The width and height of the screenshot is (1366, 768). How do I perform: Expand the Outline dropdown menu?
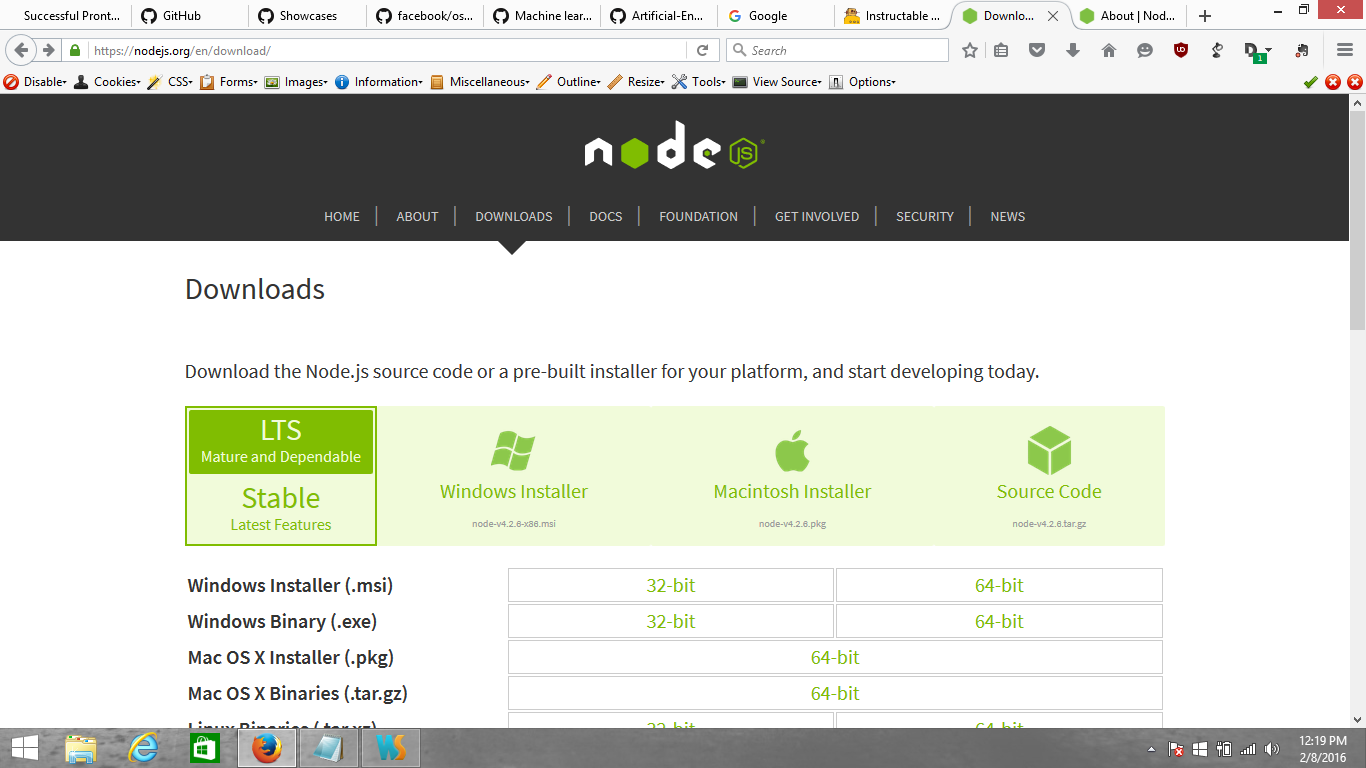(569, 82)
